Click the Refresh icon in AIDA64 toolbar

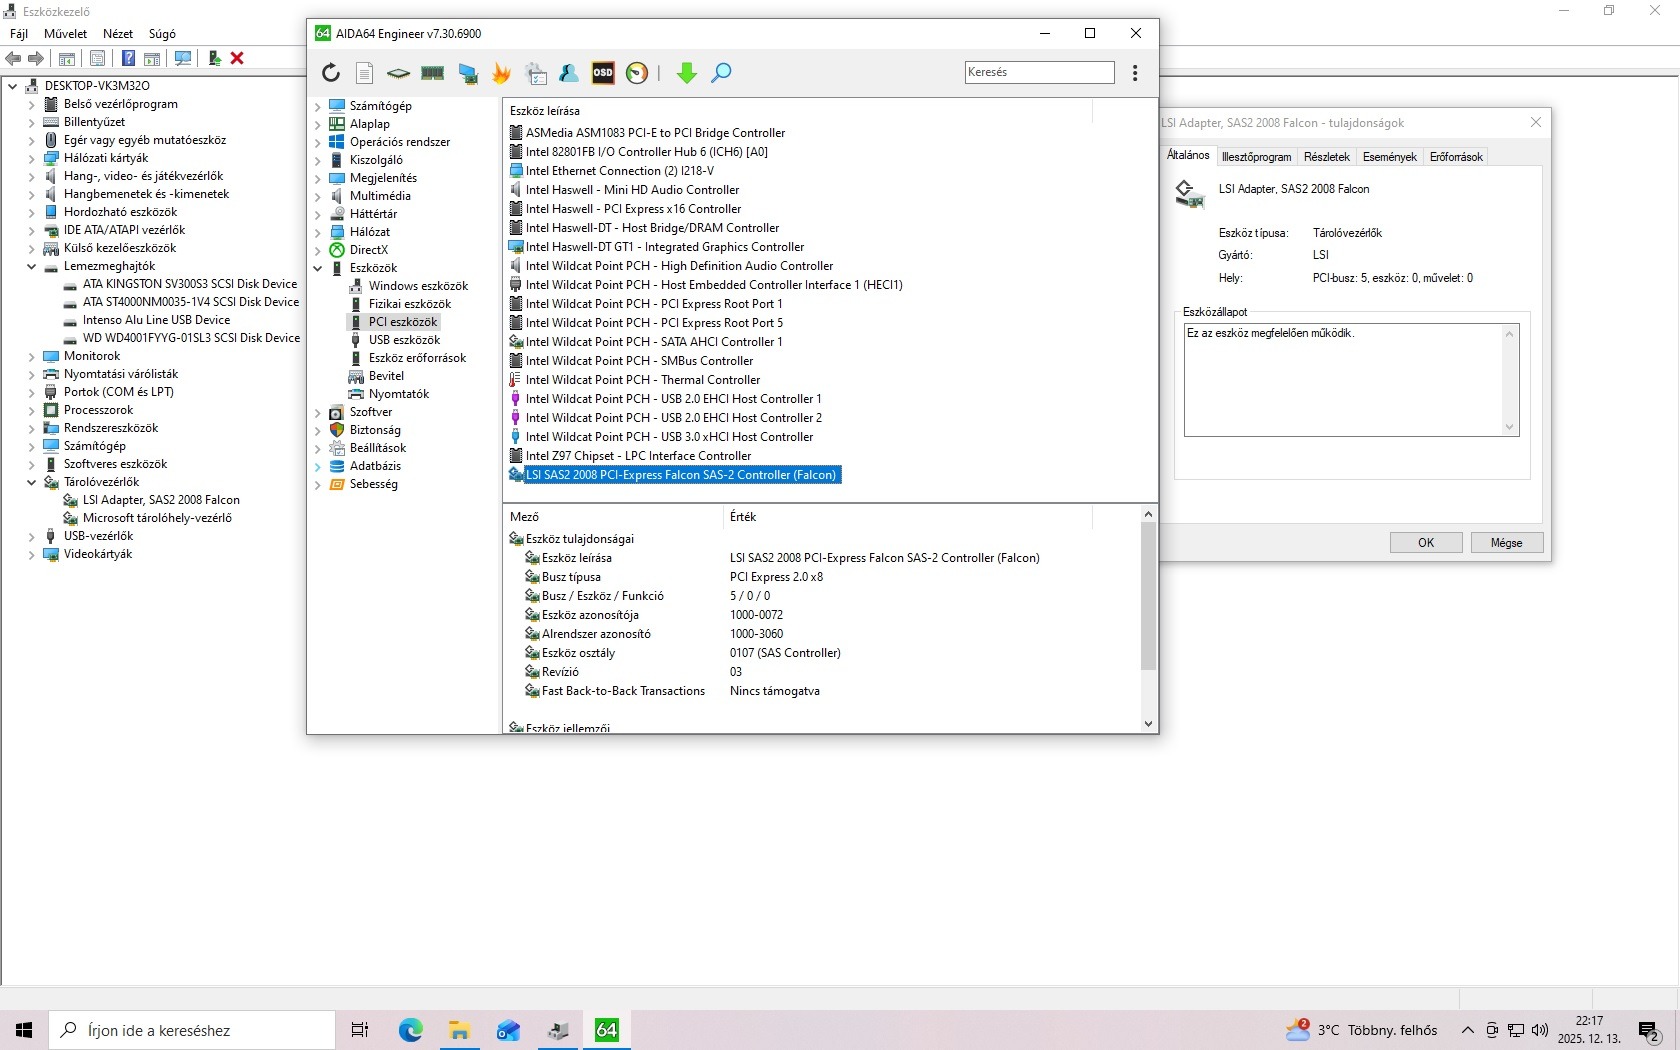click(x=331, y=73)
